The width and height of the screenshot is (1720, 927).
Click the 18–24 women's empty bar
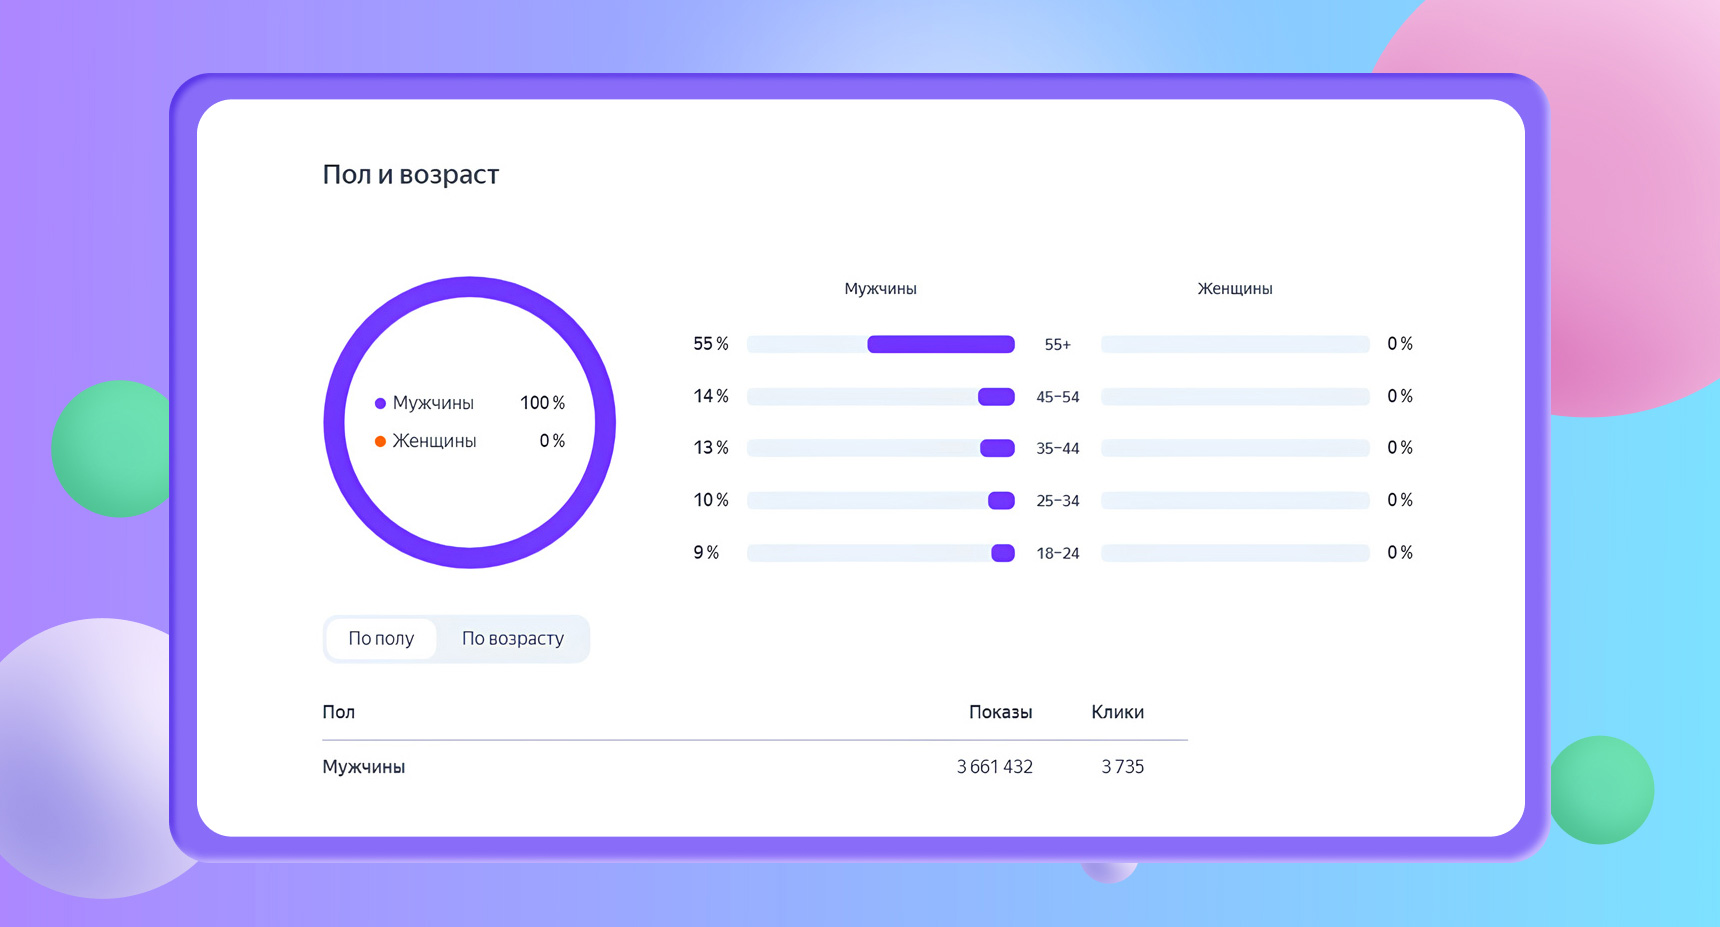tap(1235, 553)
